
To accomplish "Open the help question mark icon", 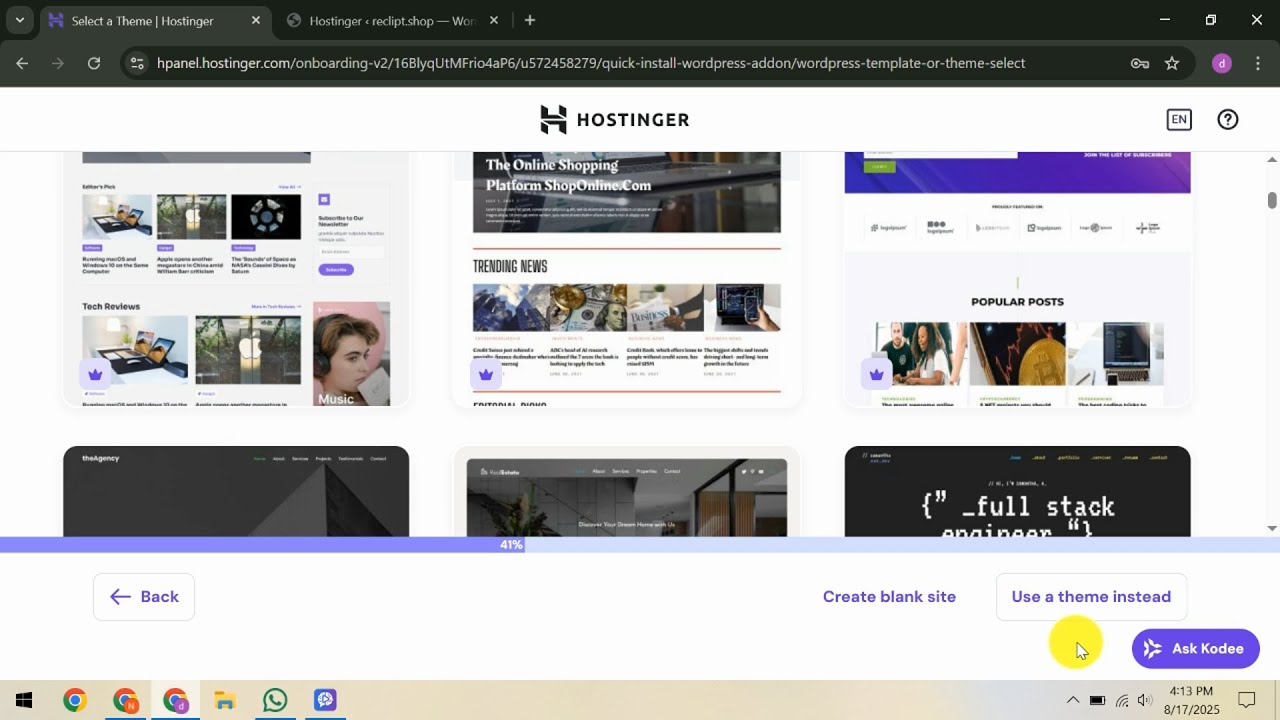I will [1228, 120].
